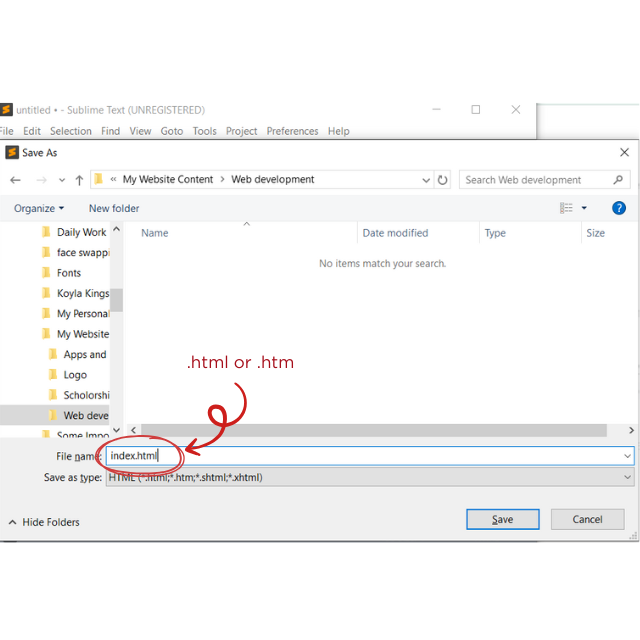Viewport: 640px width, 640px height.
Task: Open the Organize dropdown menu
Action: coord(38,208)
